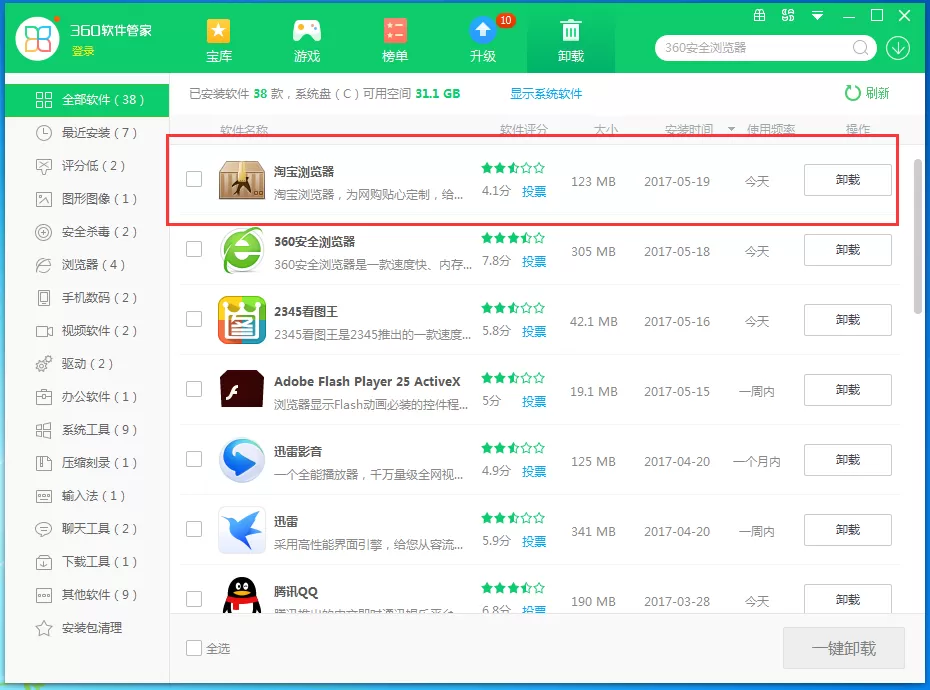
Task: Click the 2345看图王 app icon
Action: (241, 320)
